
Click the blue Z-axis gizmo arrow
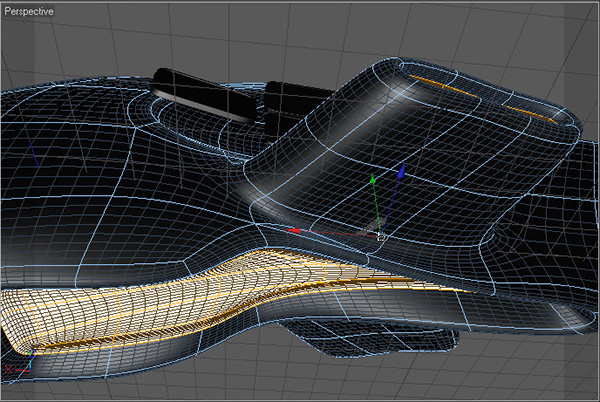coord(402,172)
